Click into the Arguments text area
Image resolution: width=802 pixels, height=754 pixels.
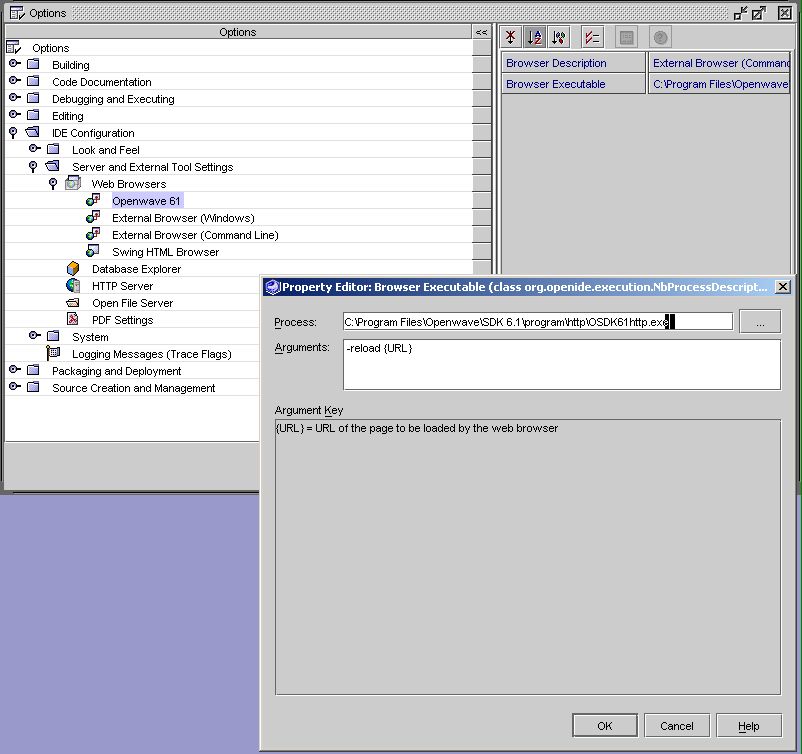[x=562, y=364]
